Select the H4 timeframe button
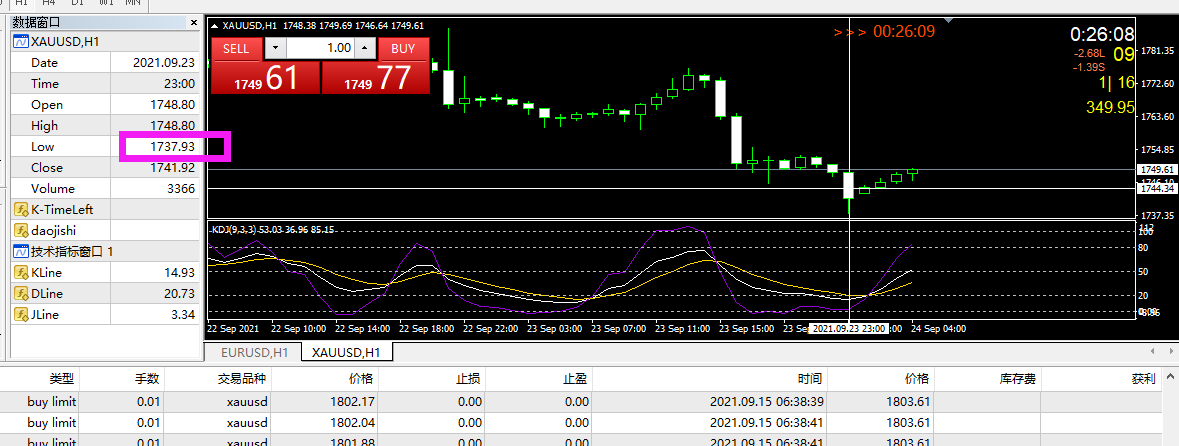1179x446 pixels. (x=48, y=3)
